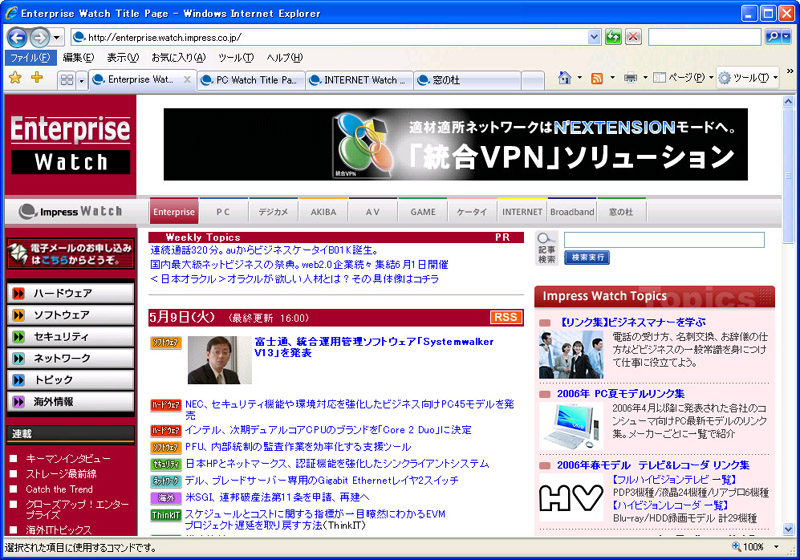Open Home button dropdown arrow
This screenshot has width=800, height=560.
pos(579,78)
